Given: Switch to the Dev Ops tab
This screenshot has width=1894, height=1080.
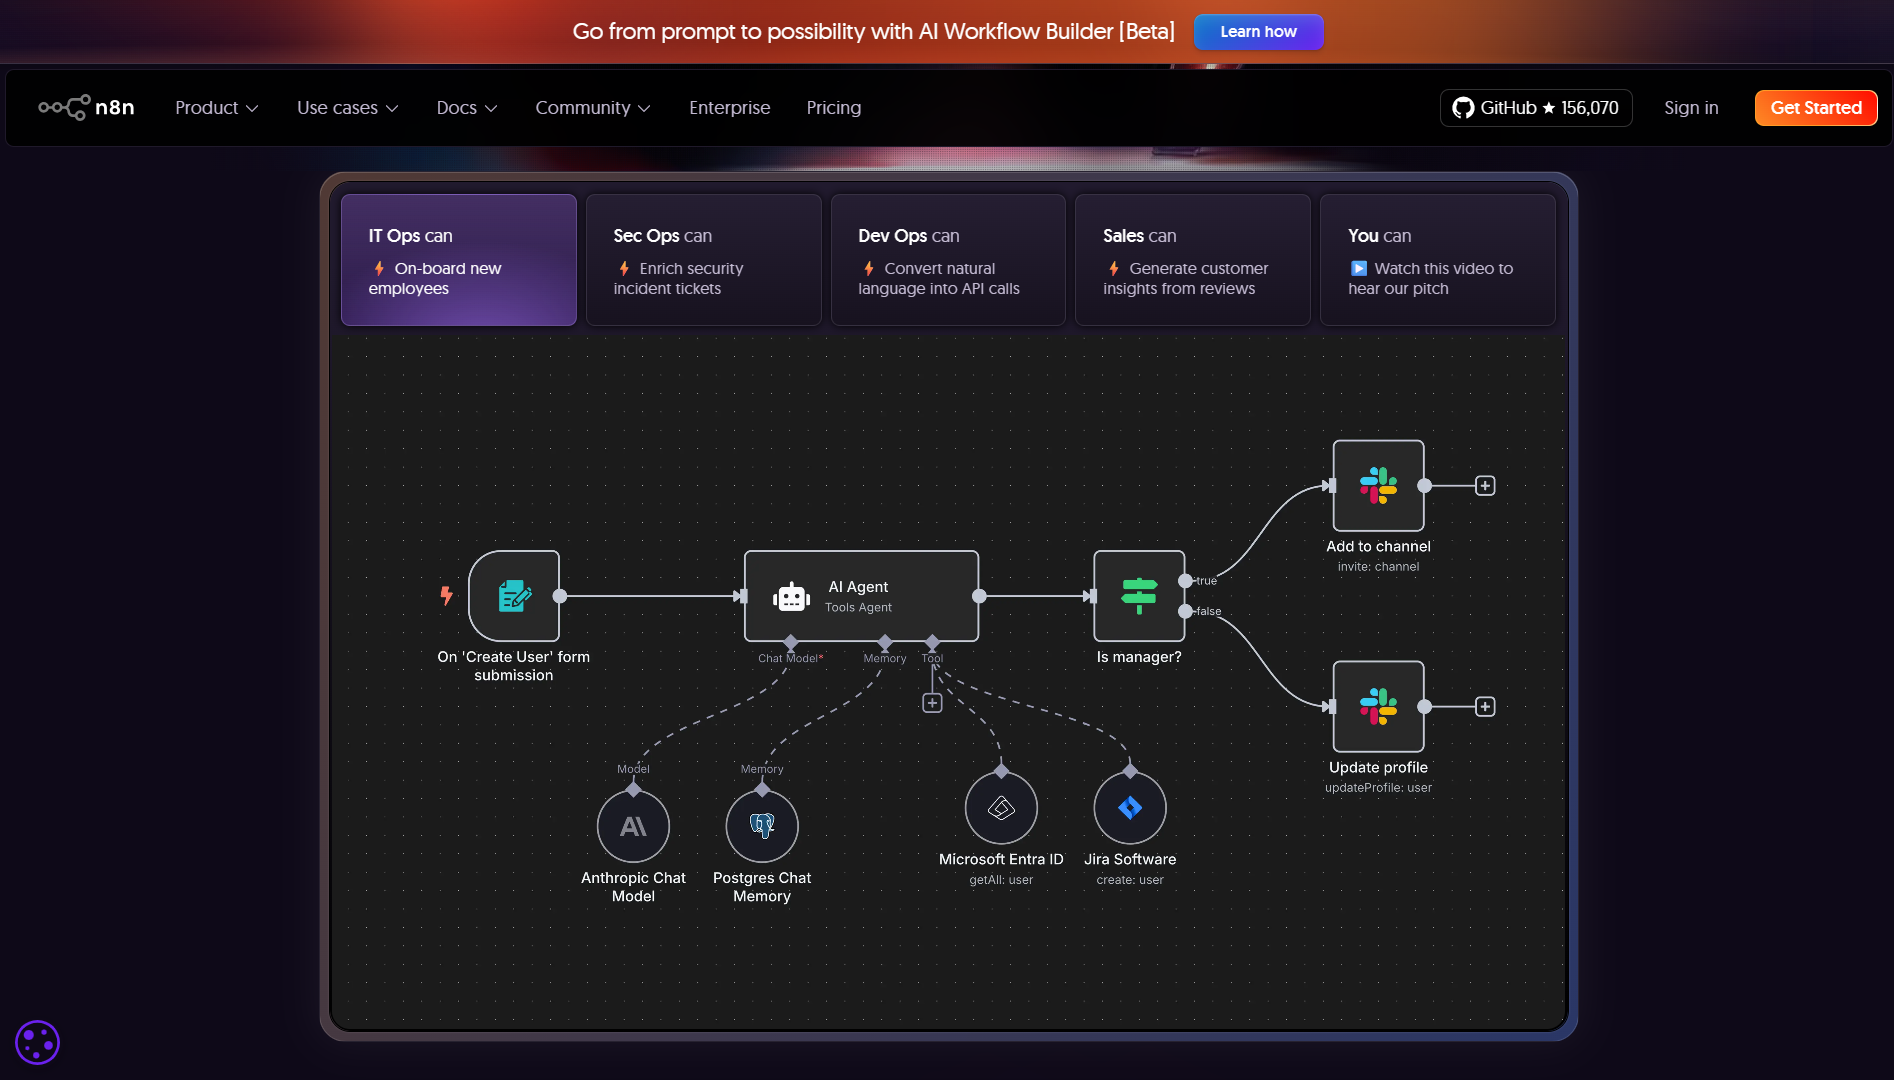Looking at the screenshot, I should (x=948, y=260).
